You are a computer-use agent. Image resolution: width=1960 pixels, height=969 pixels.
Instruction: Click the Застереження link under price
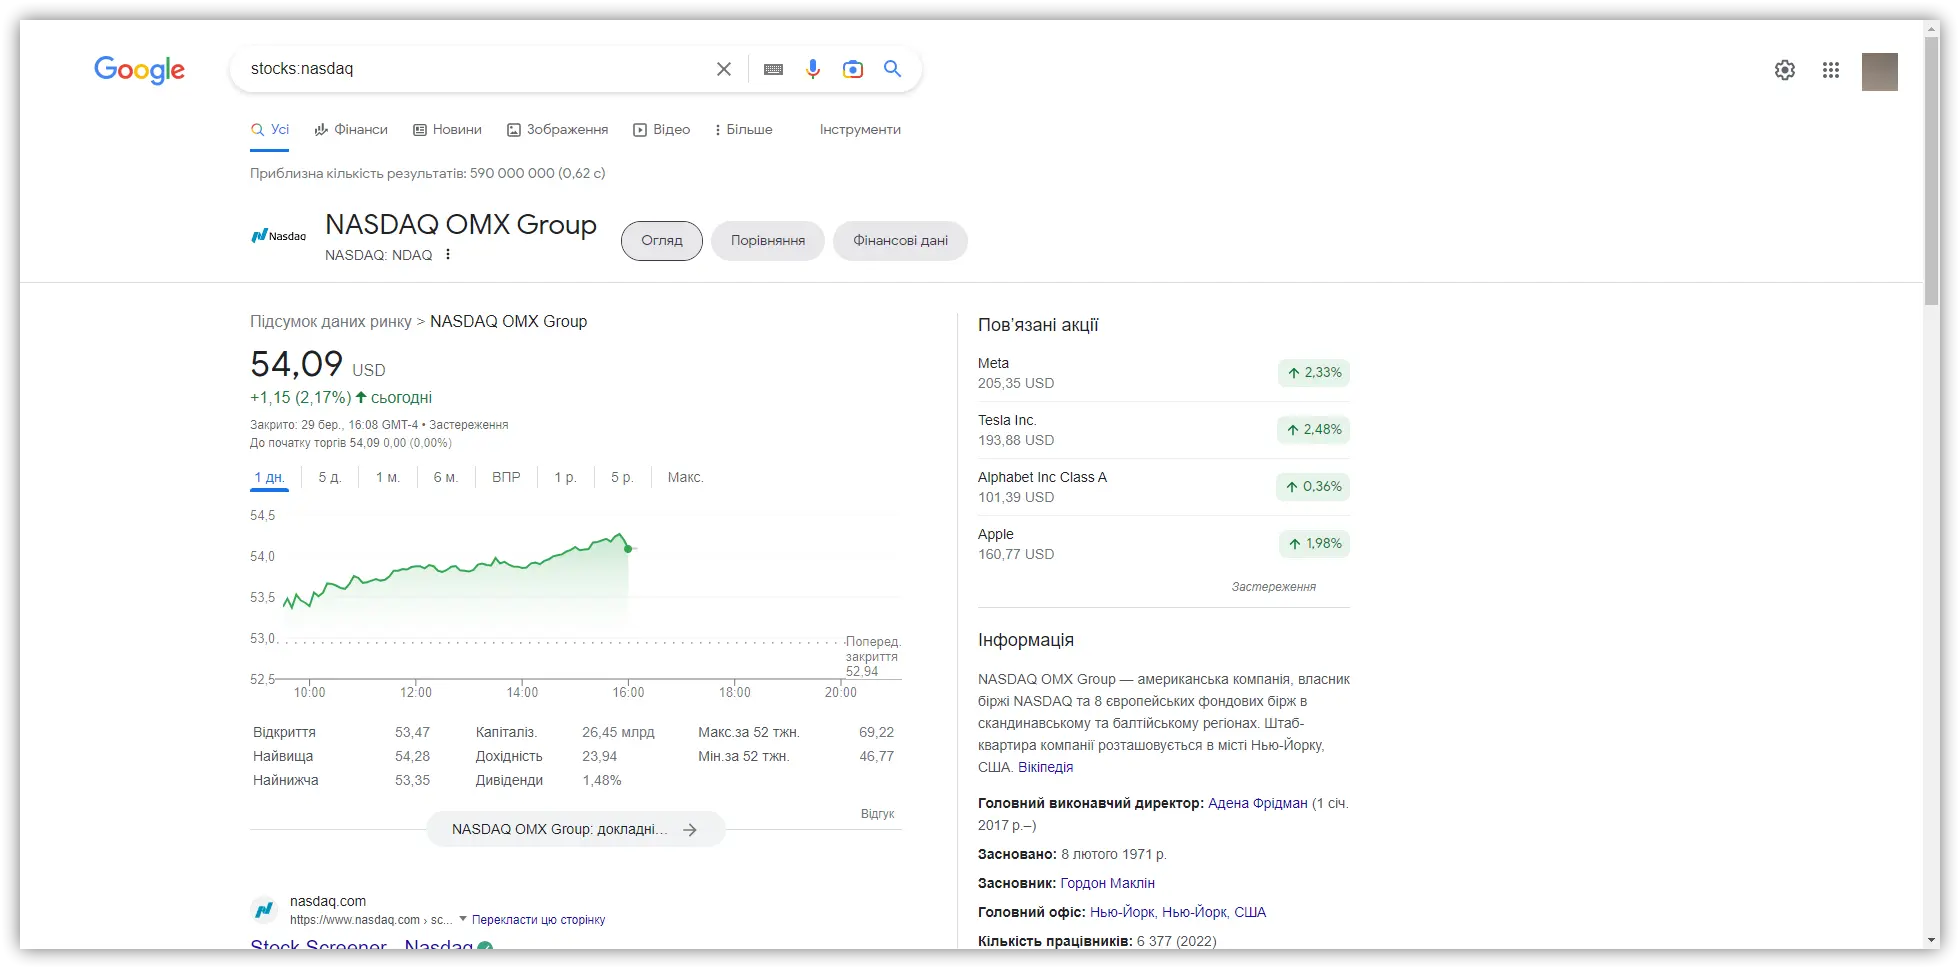[469, 425]
